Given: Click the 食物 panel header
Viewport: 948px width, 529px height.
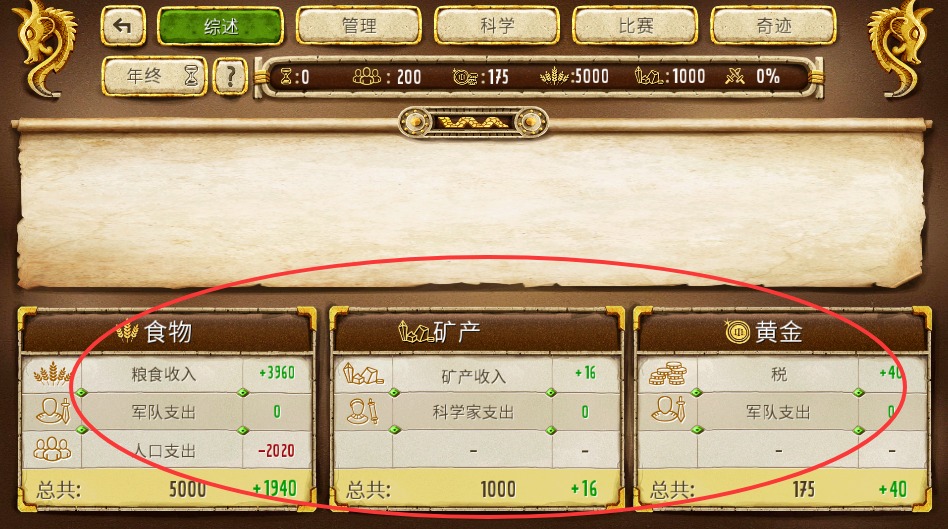Looking at the screenshot, I should point(167,331).
